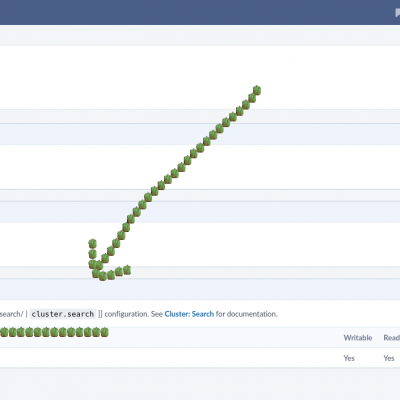Viewport: 400px width, 400px height.
Task: Select the light-blue row beneath the arrowhead
Action: click(200, 289)
